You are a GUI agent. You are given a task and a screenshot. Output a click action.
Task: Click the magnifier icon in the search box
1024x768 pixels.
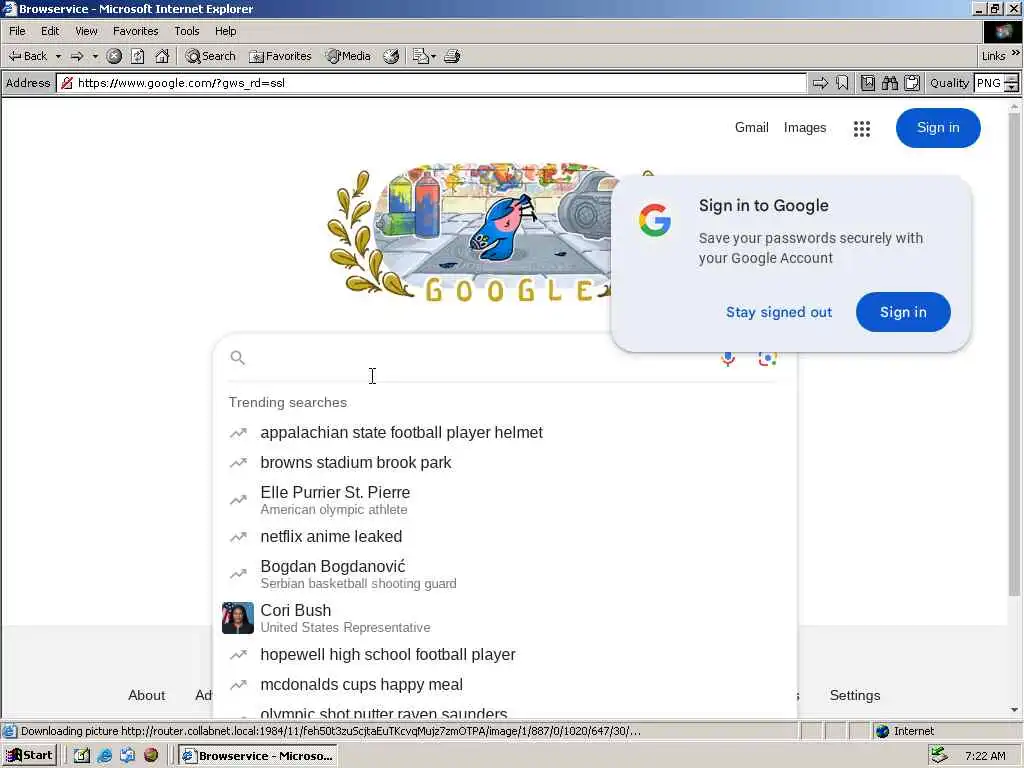coord(238,357)
